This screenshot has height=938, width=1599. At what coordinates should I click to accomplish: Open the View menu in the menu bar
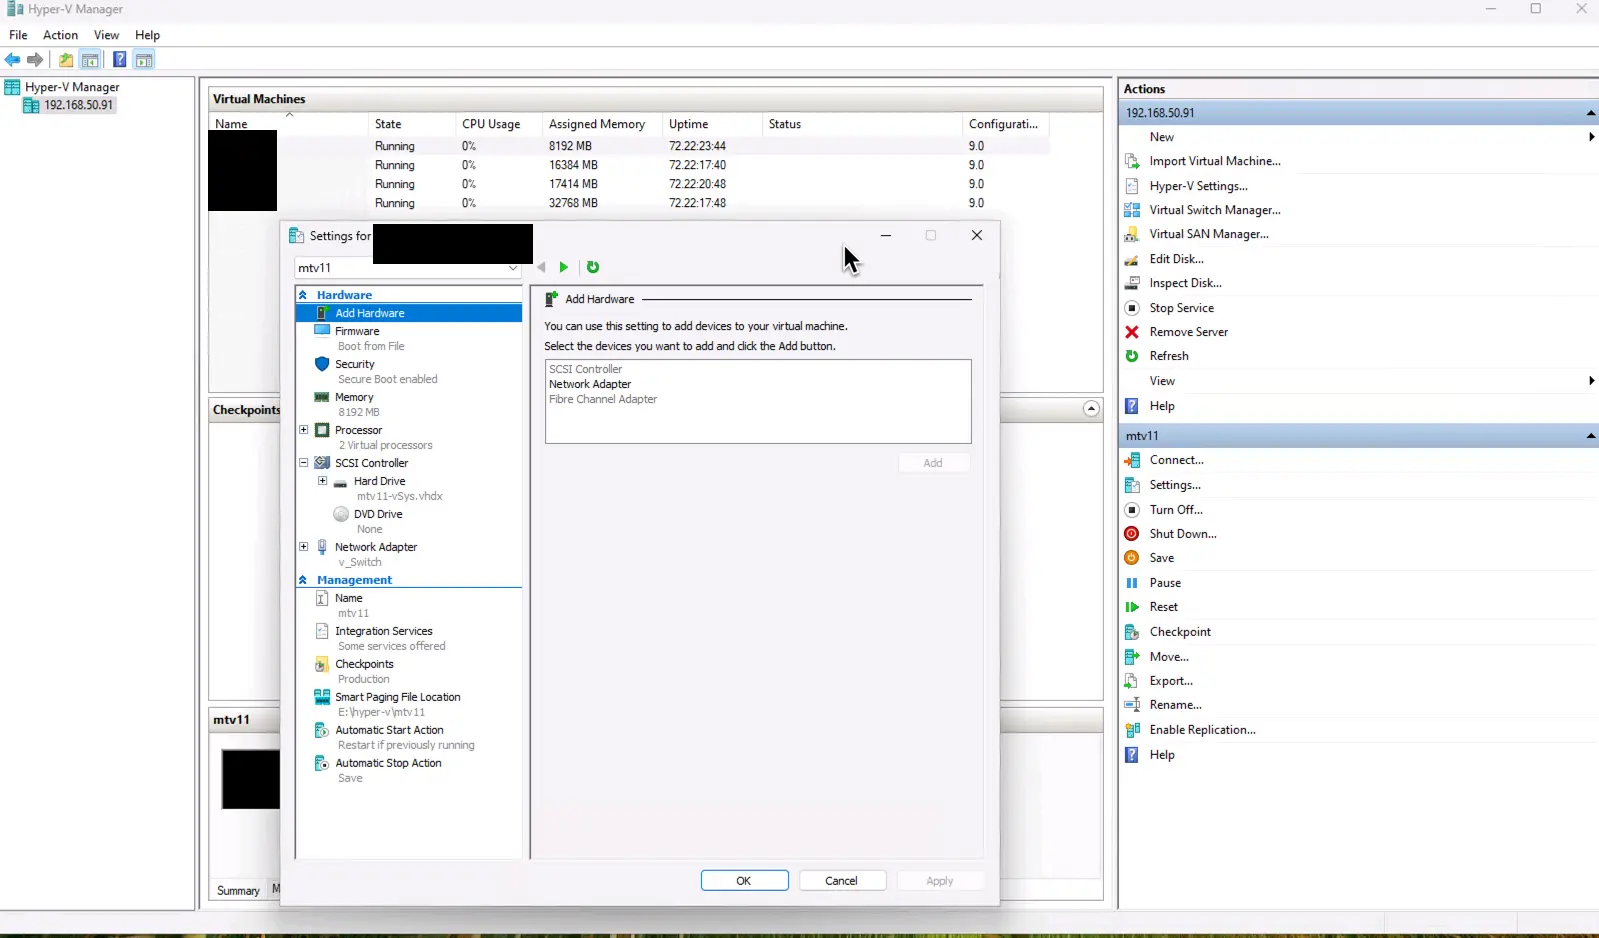coord(106,35)
